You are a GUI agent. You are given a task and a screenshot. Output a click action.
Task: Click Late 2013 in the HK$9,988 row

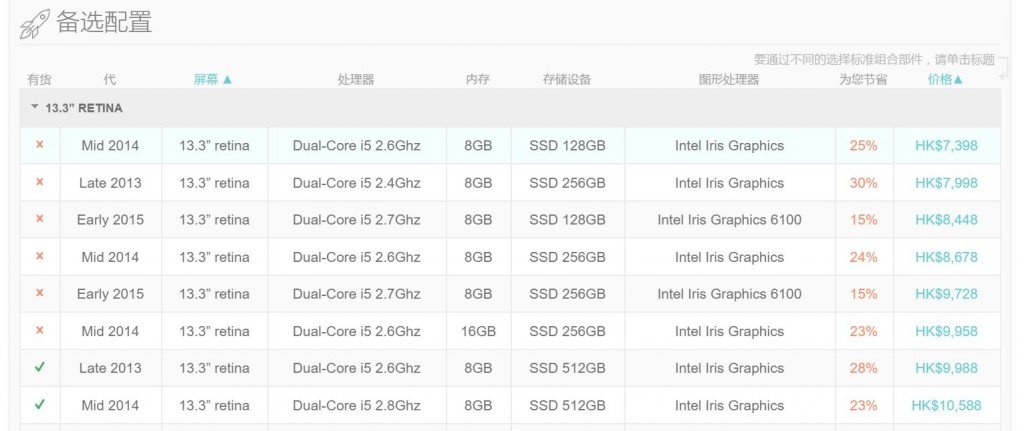click(x=110, y=368)
